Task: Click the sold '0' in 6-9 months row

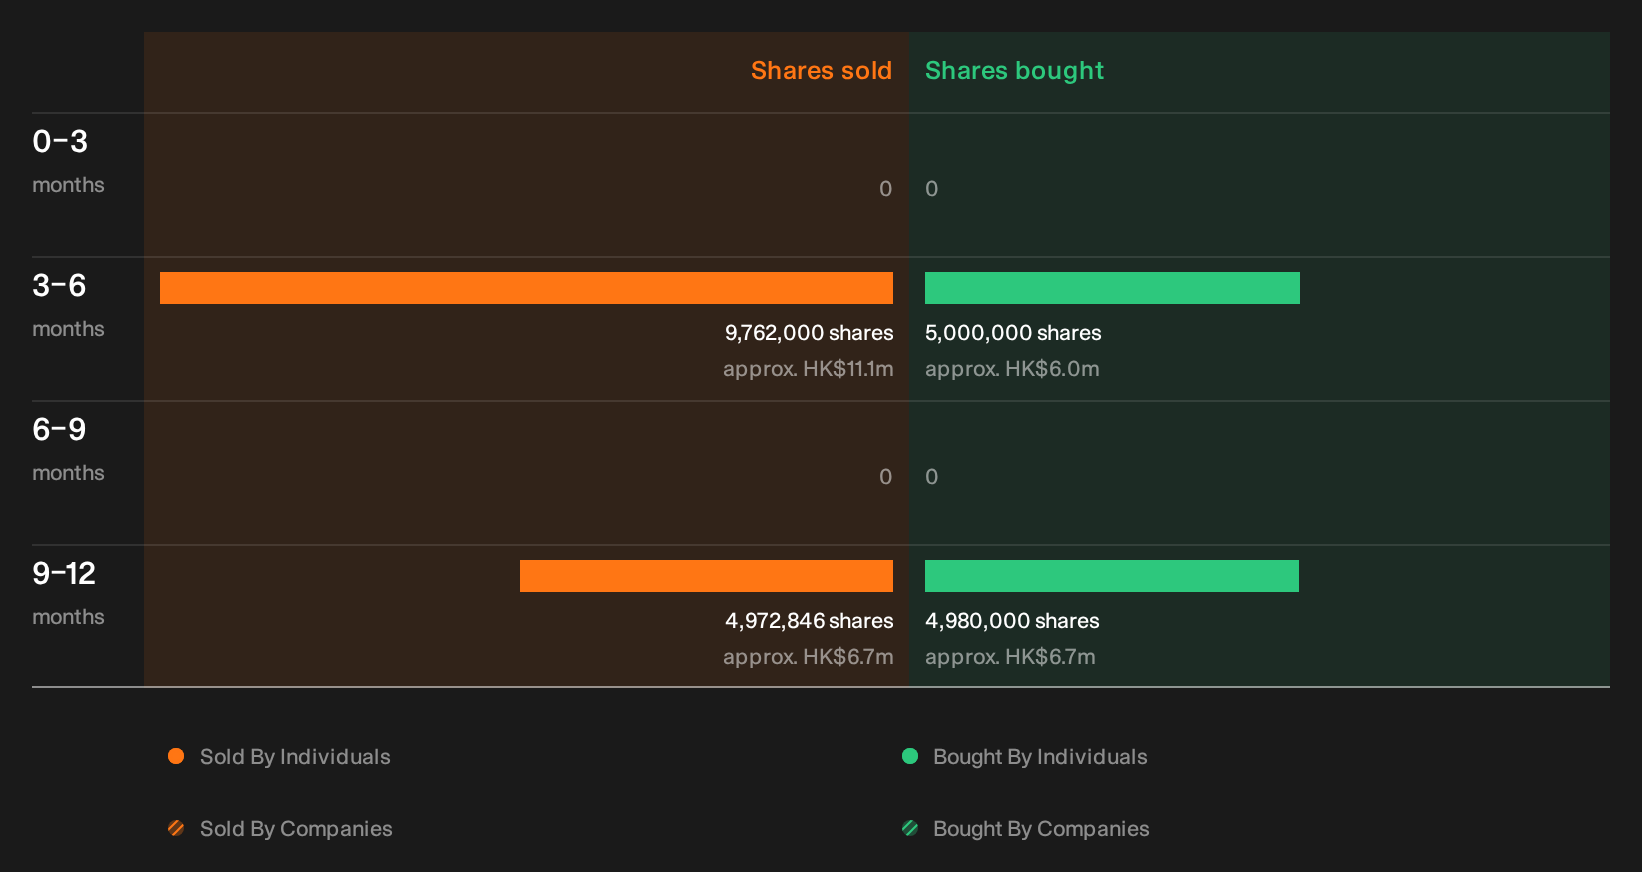Action: 885,477
